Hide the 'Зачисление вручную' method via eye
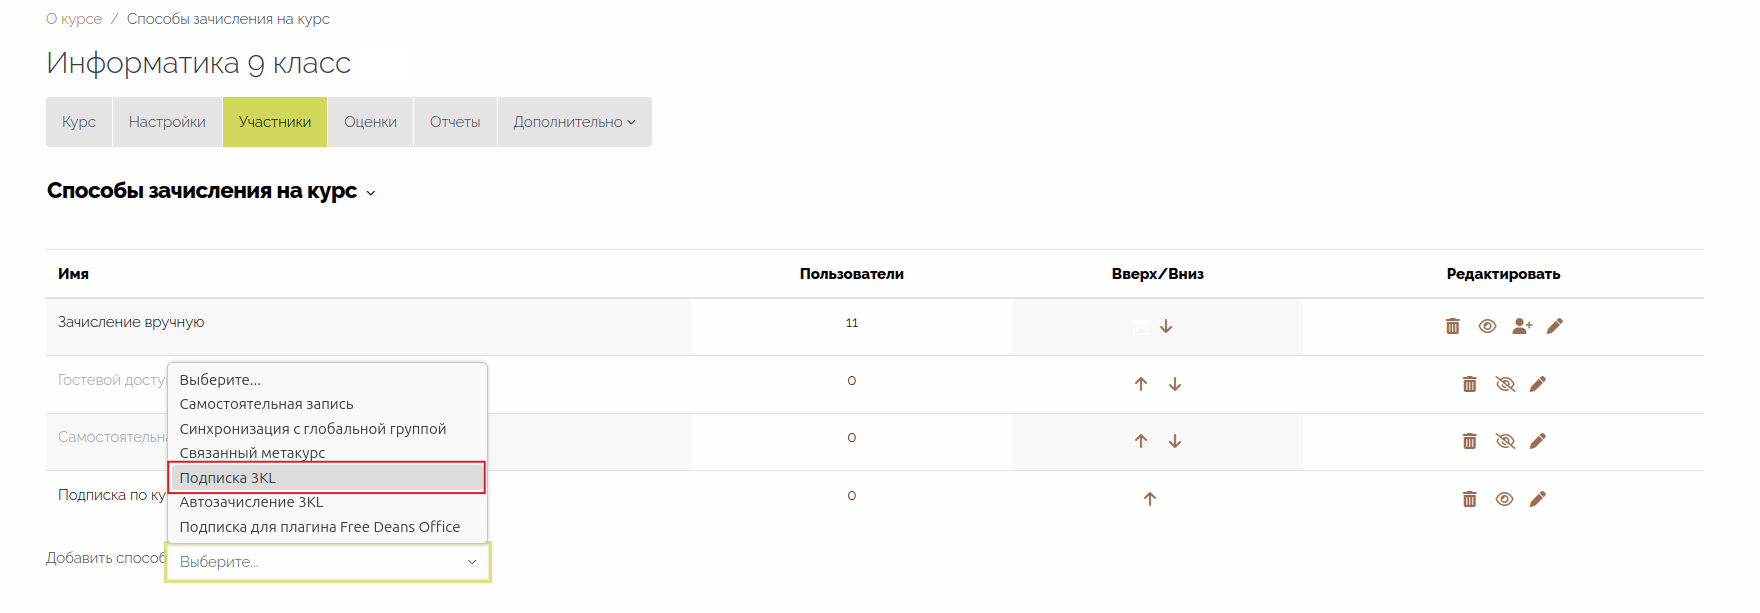 pos(1487,326)
